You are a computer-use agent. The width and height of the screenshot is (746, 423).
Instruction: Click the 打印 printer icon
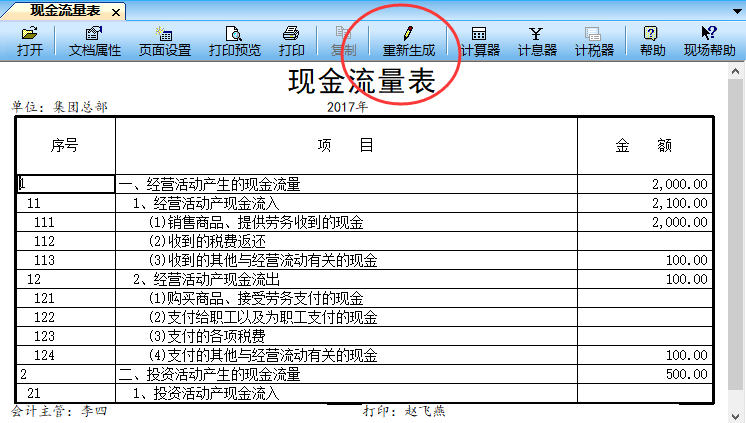pos(291,41)
